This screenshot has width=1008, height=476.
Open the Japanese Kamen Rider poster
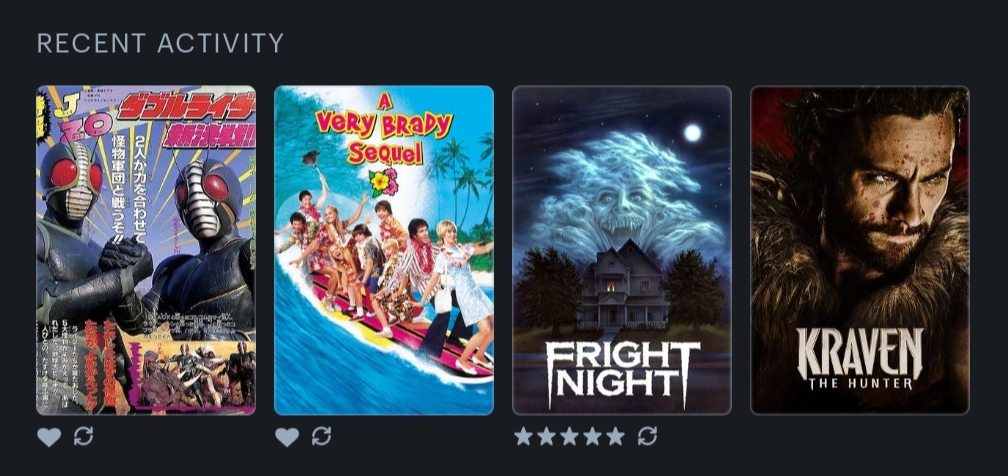point(146,250)
